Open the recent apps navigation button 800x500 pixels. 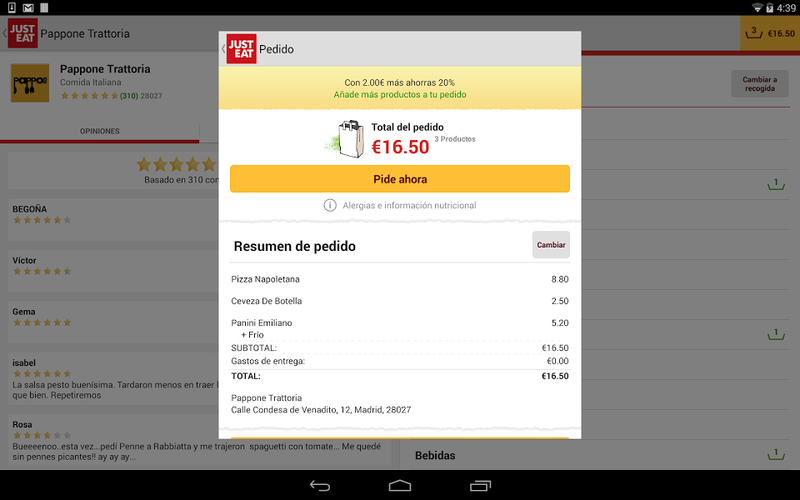pyautogui.click(x=480, y=486)
